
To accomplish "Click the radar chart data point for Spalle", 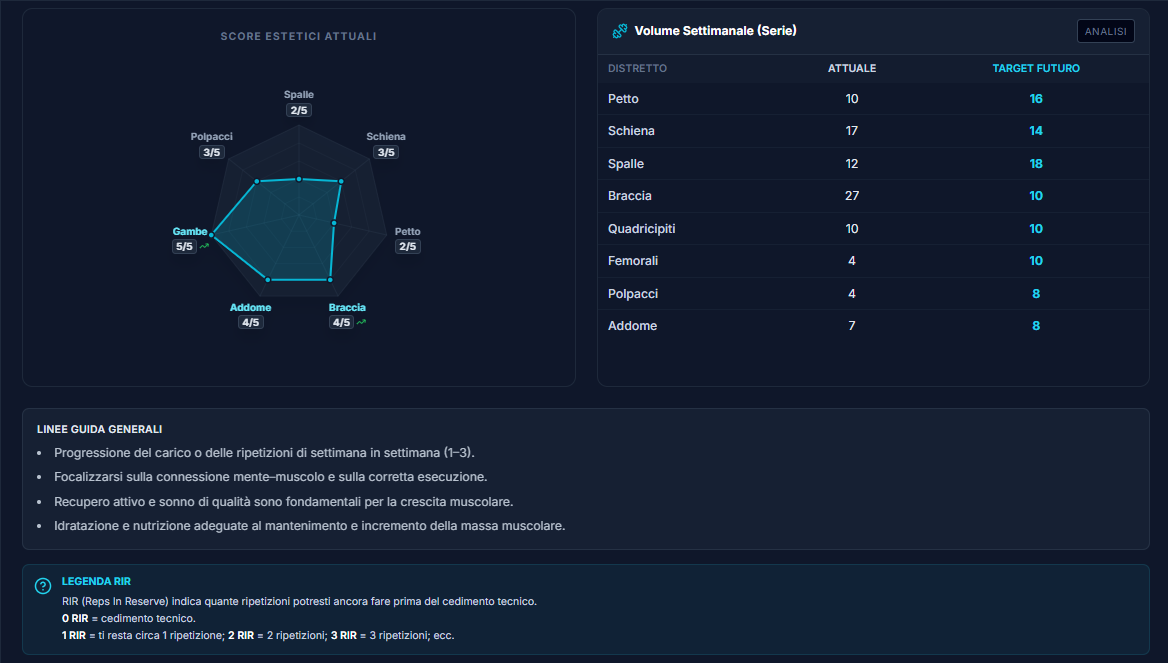I will (297, 179).
